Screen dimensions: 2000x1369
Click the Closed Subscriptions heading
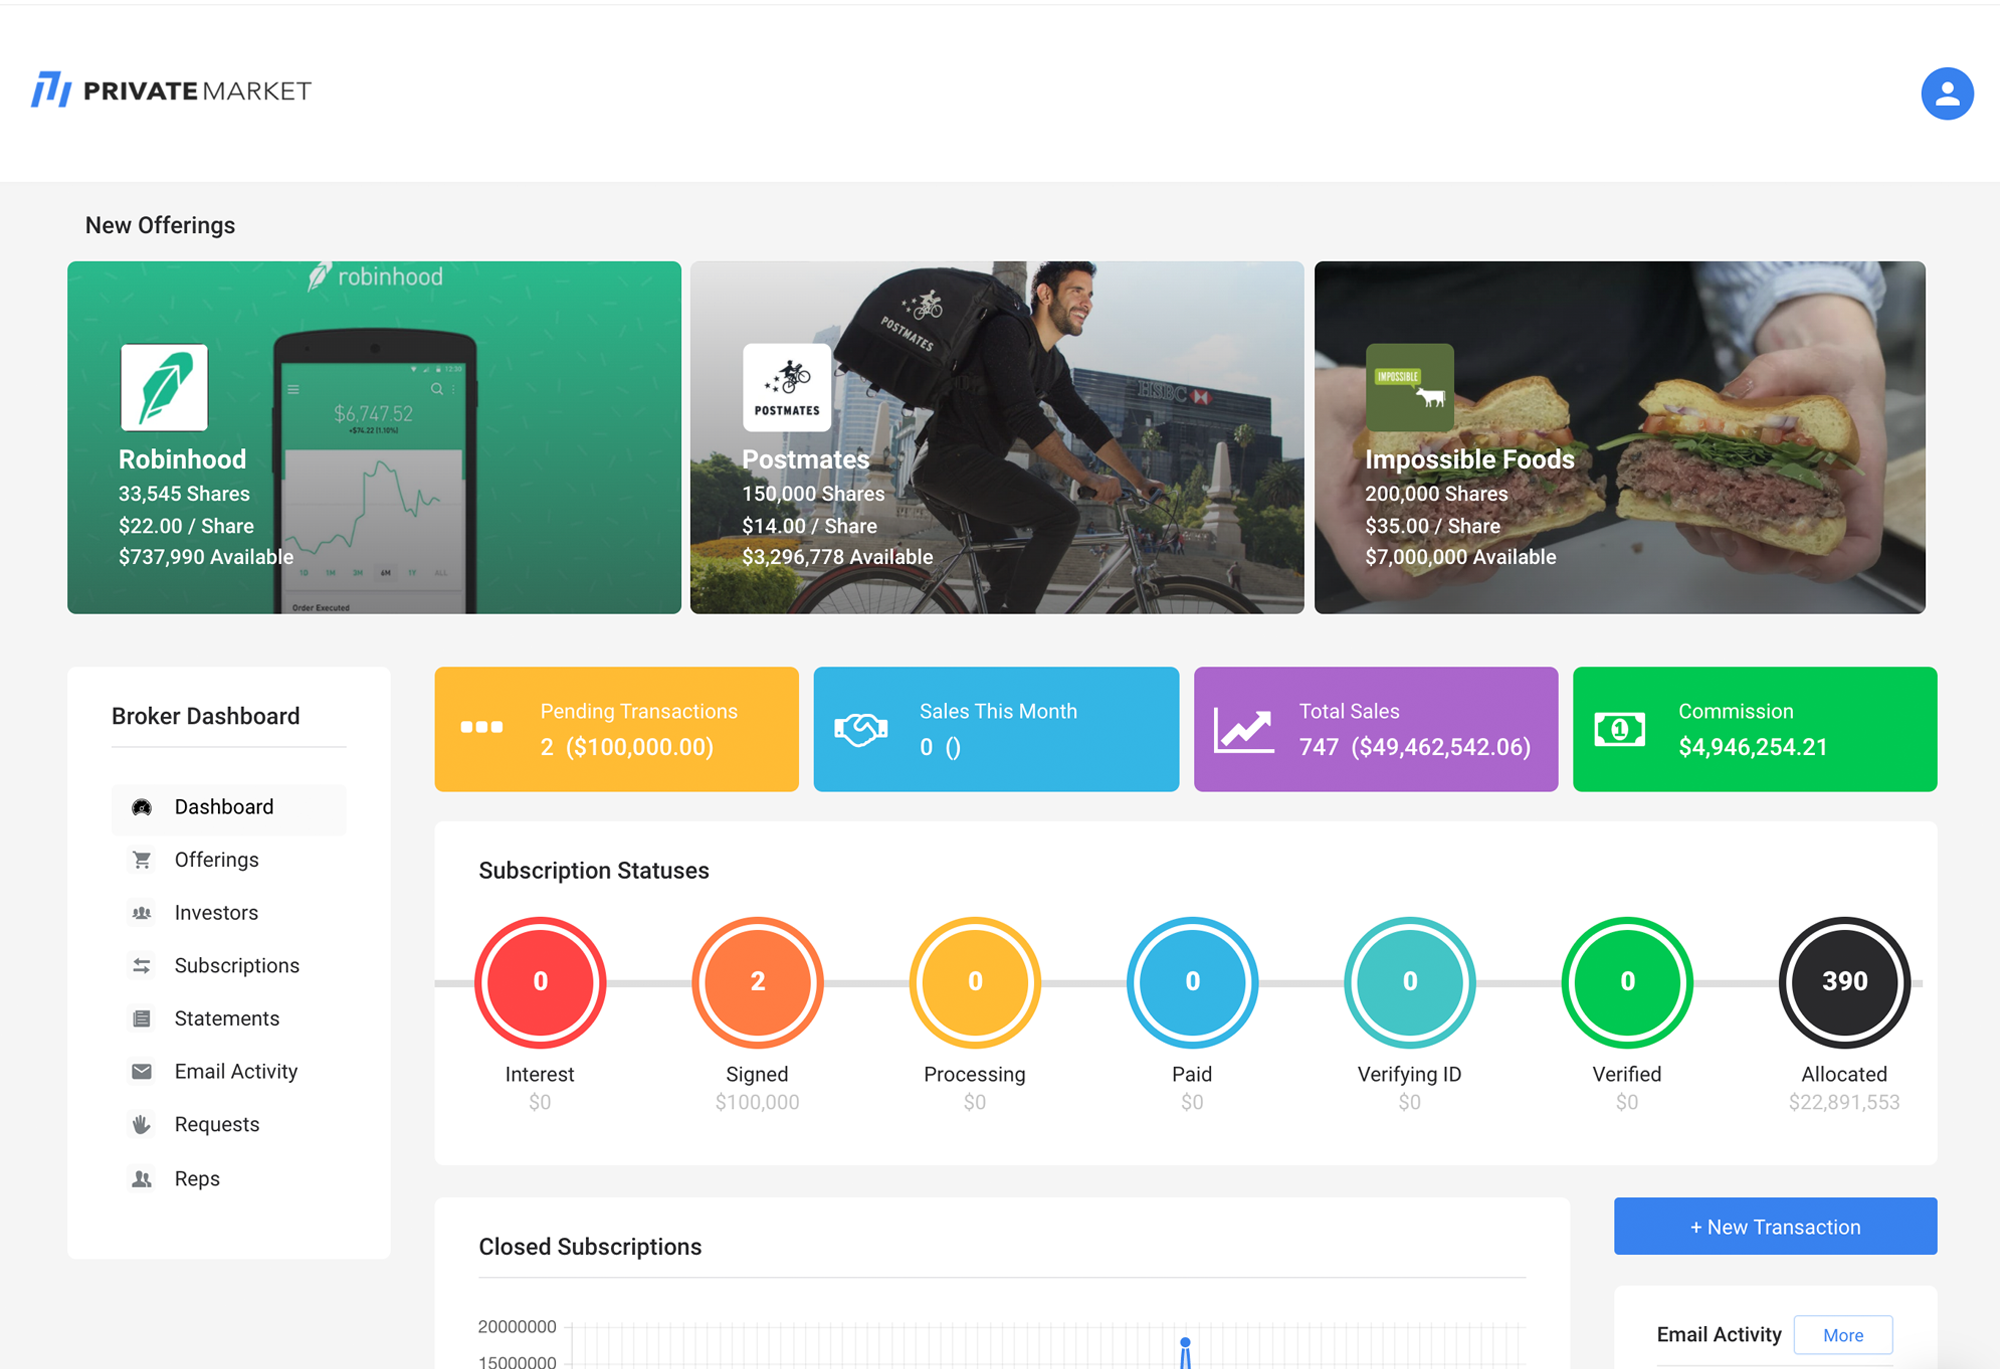click(x=590, y=1247)
